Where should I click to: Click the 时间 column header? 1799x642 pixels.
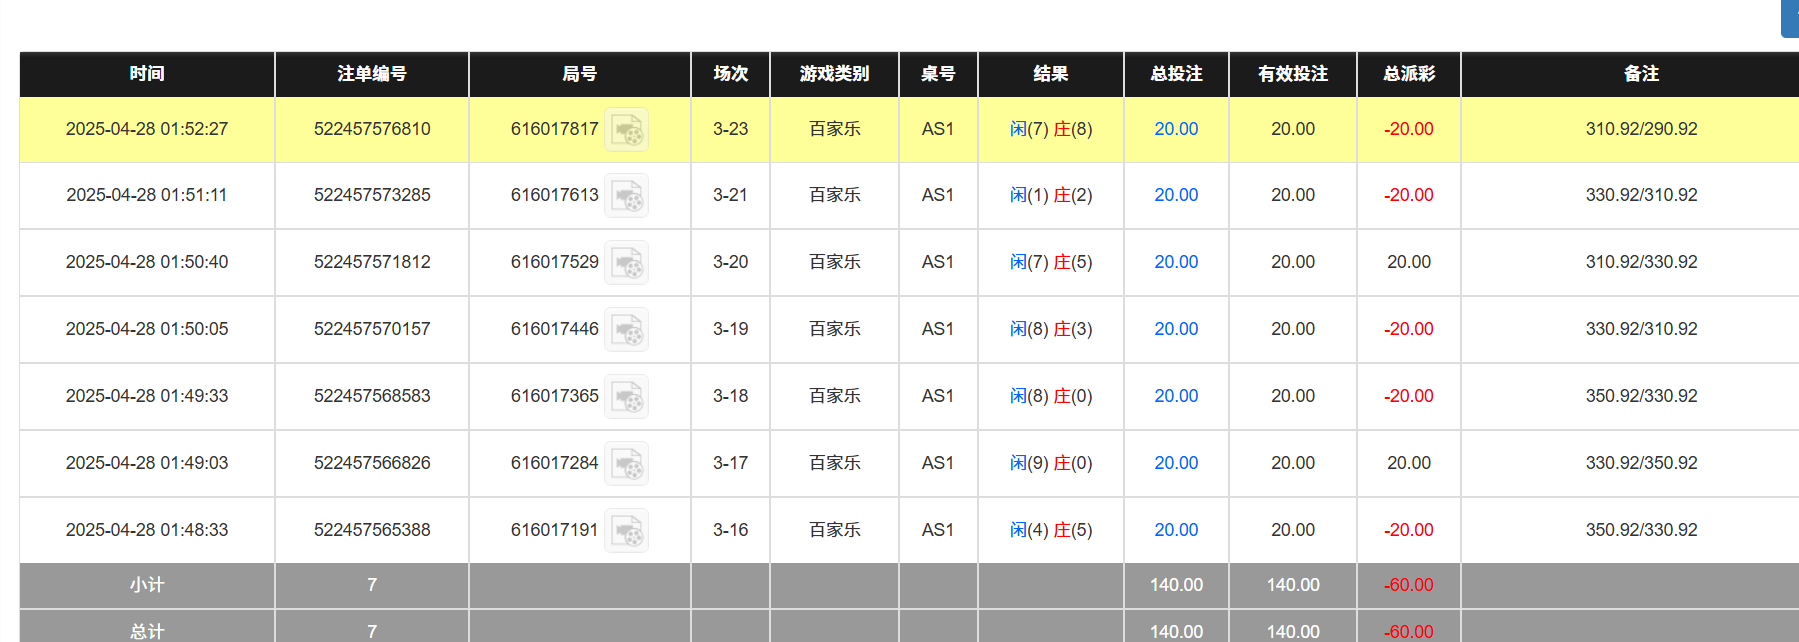click(x=147, y=74)
